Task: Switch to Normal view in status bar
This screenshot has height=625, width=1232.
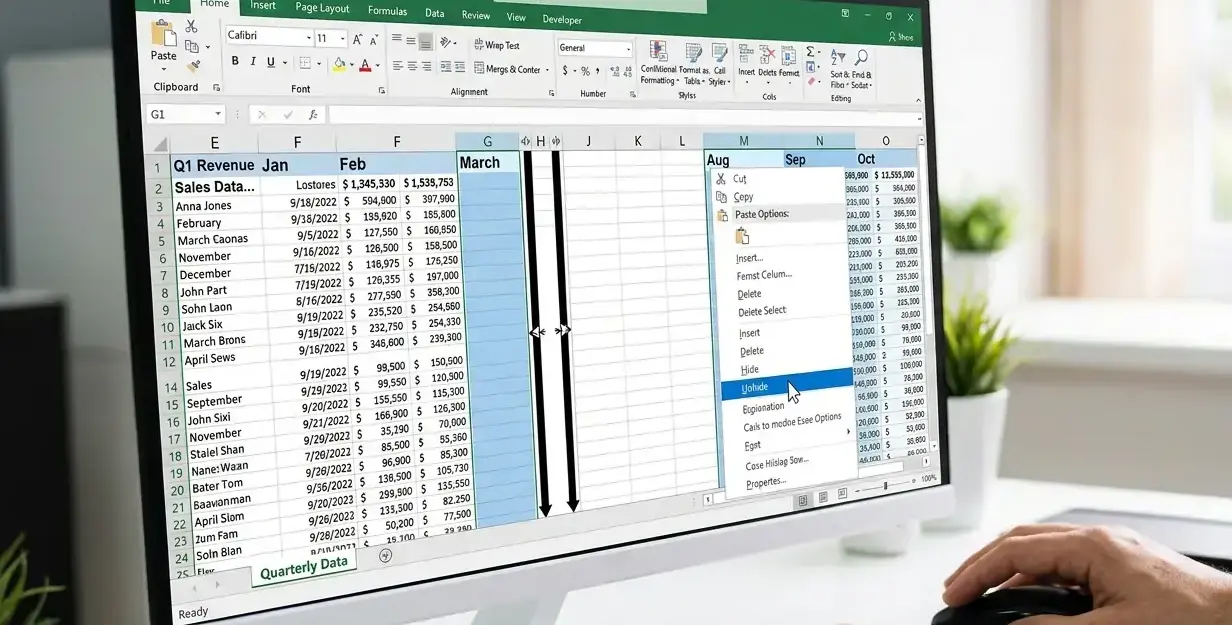Action: [802, 499]
